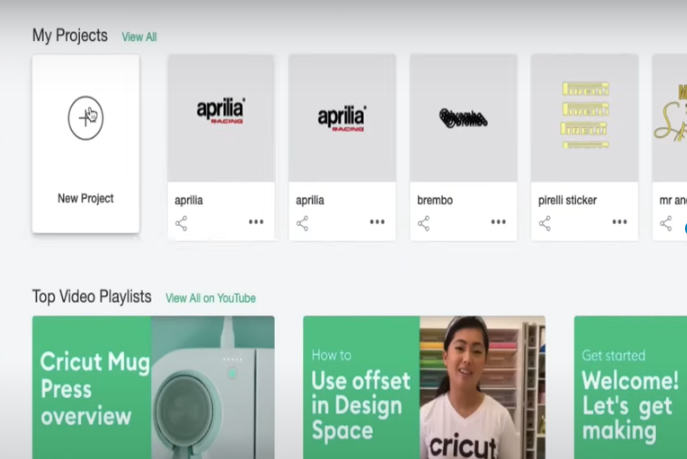Open the brembo project's three-dot menu
The height and width of the screenshot is (459, 687).
point(498,222)
